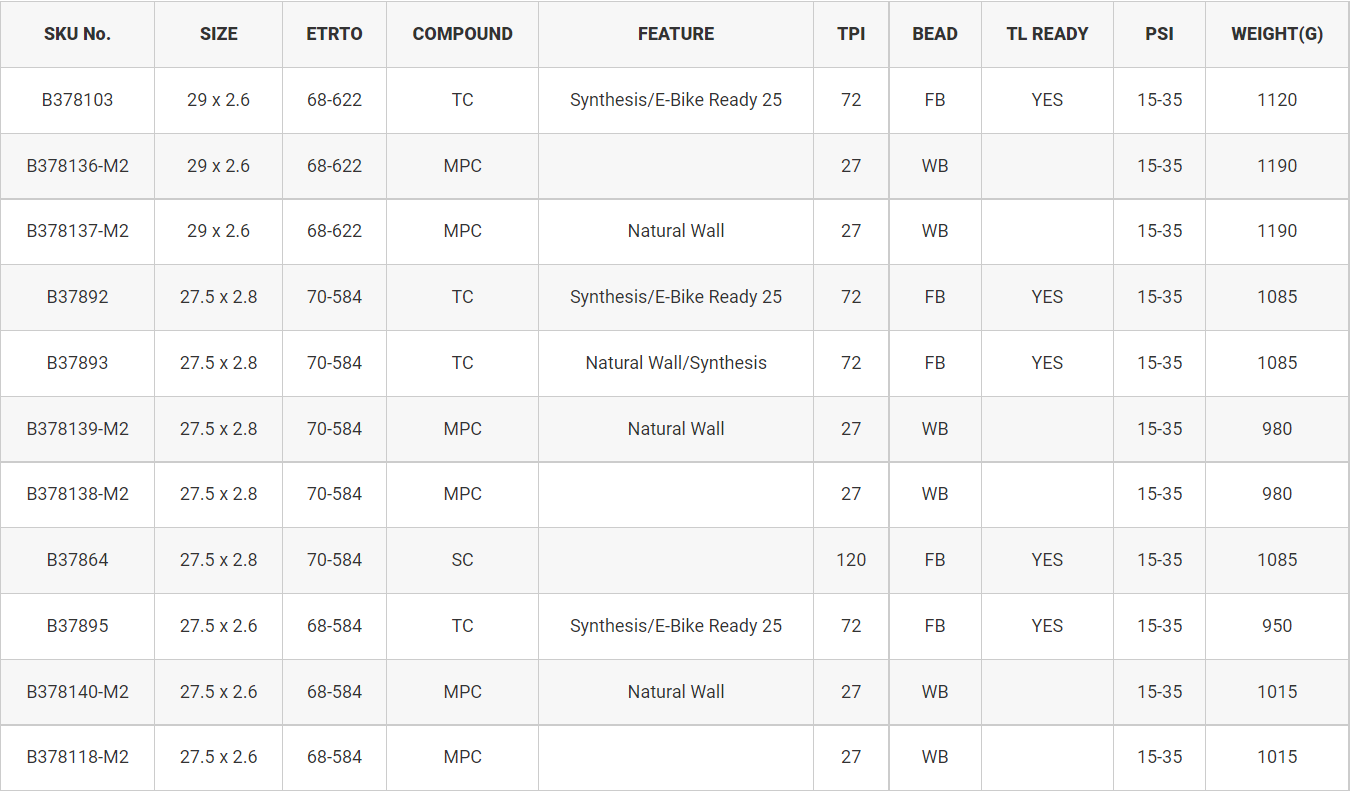
Task: Click MPC compound in B378138-M2 row
Action: 462,494
